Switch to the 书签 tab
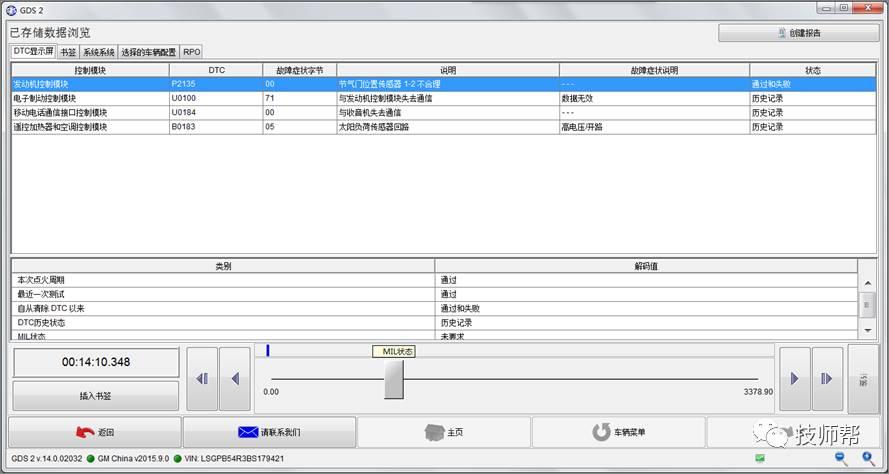The width and height of the screenshot is (889, 474). (68, 52)
